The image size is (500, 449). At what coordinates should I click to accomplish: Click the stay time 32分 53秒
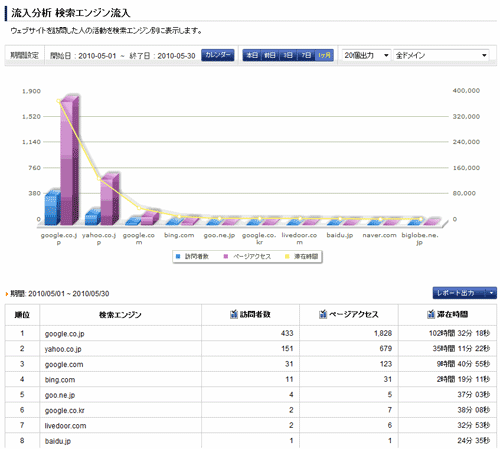point(474,425)
